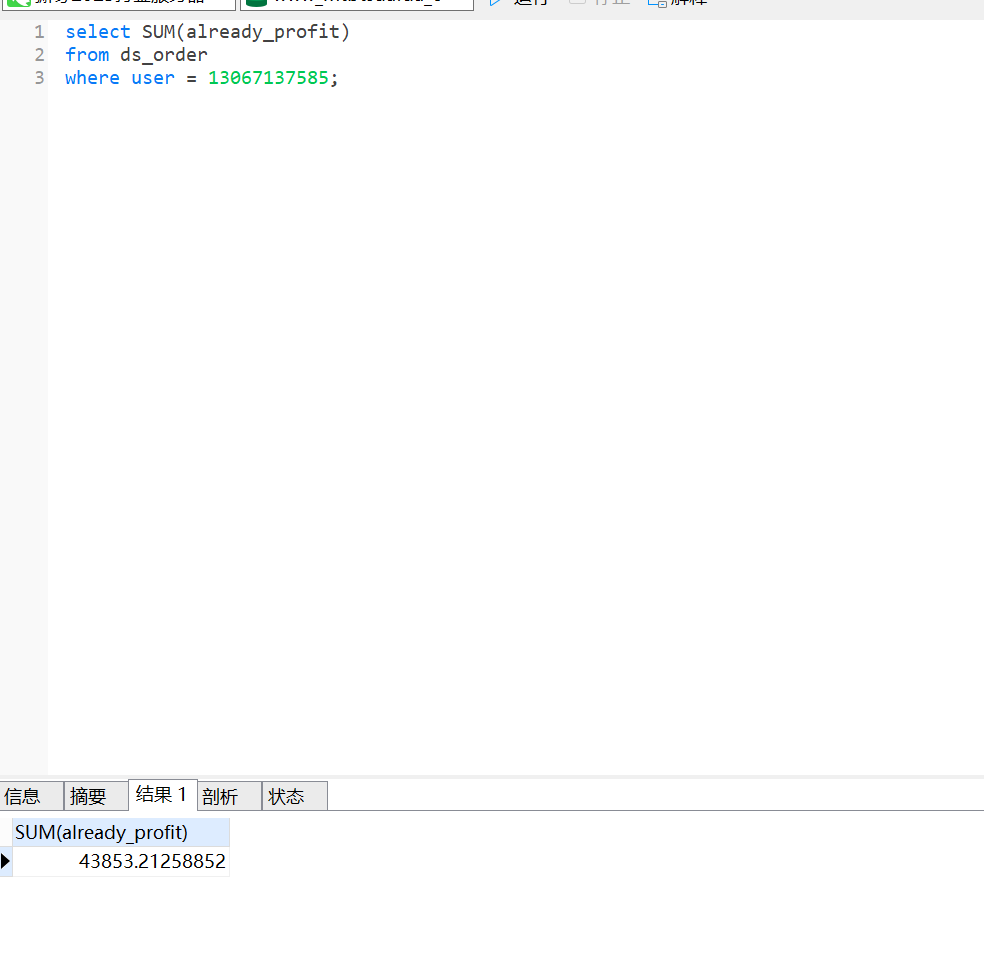The image size is (984, 966).
Task: Click the select keyword on line 1
Action: [x=97, y=32]
